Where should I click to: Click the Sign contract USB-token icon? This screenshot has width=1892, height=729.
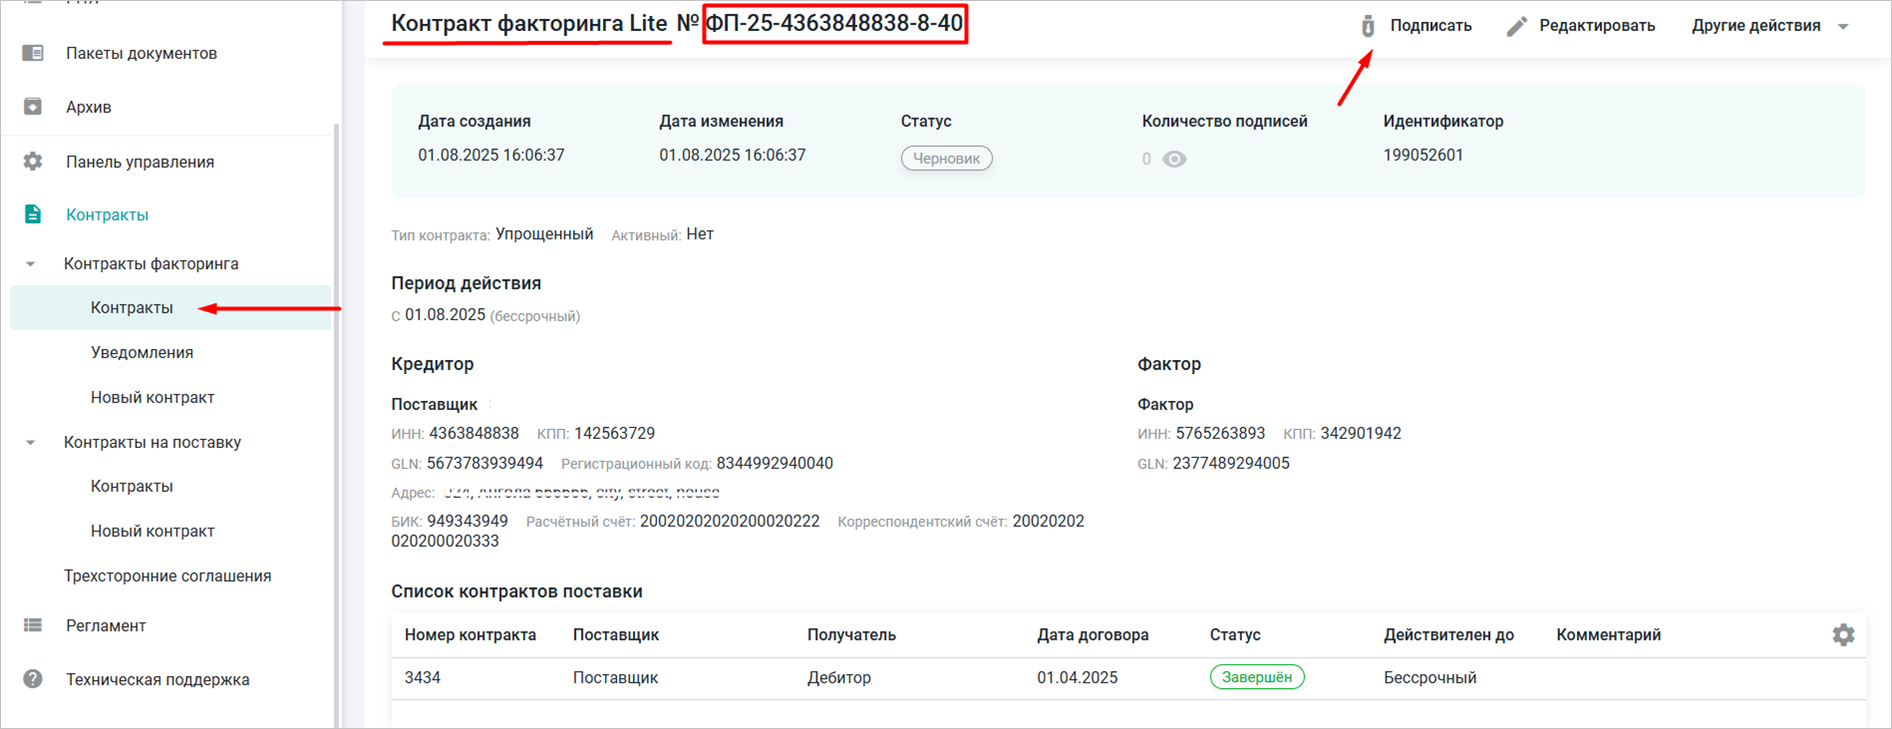[1368, 26]
